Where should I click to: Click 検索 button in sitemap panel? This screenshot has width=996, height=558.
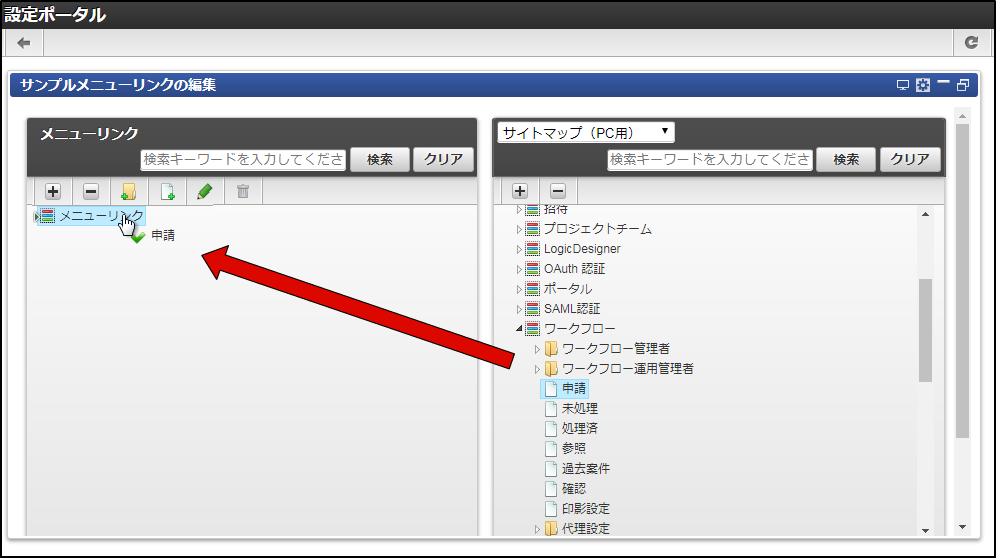pos(846,160)
